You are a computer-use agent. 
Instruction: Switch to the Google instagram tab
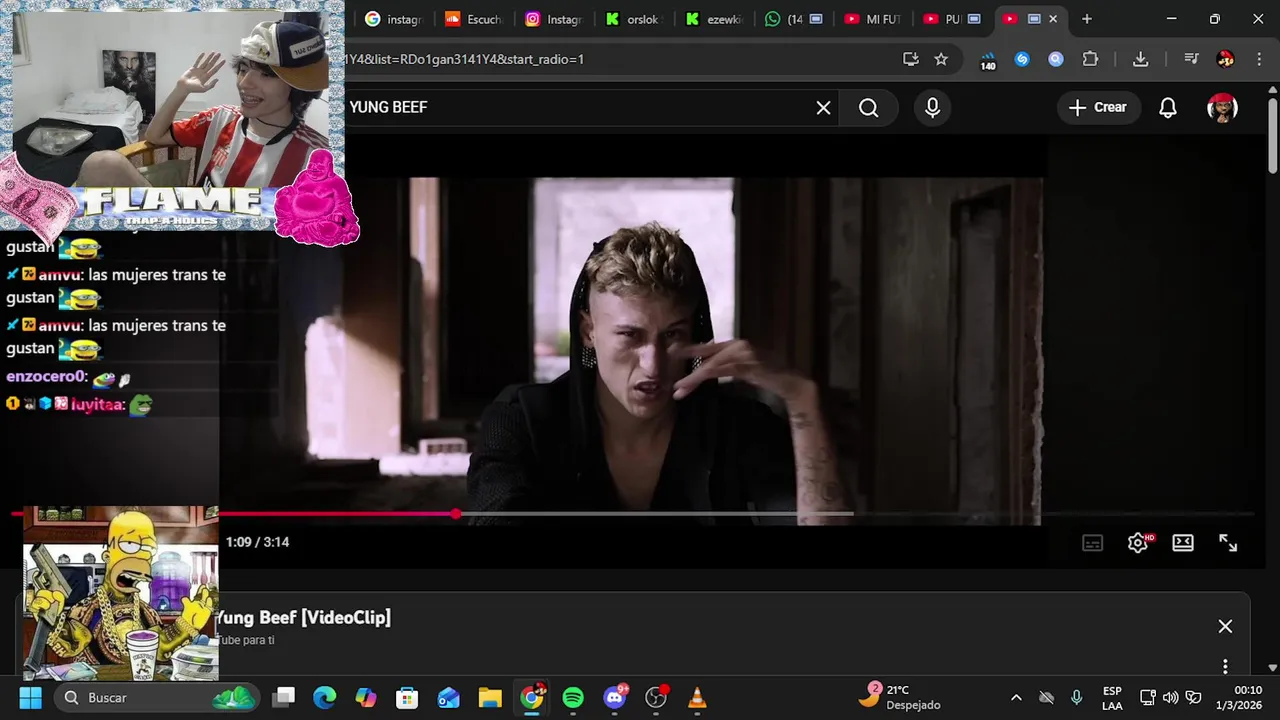pyautogui.click(x=394, y=19)
